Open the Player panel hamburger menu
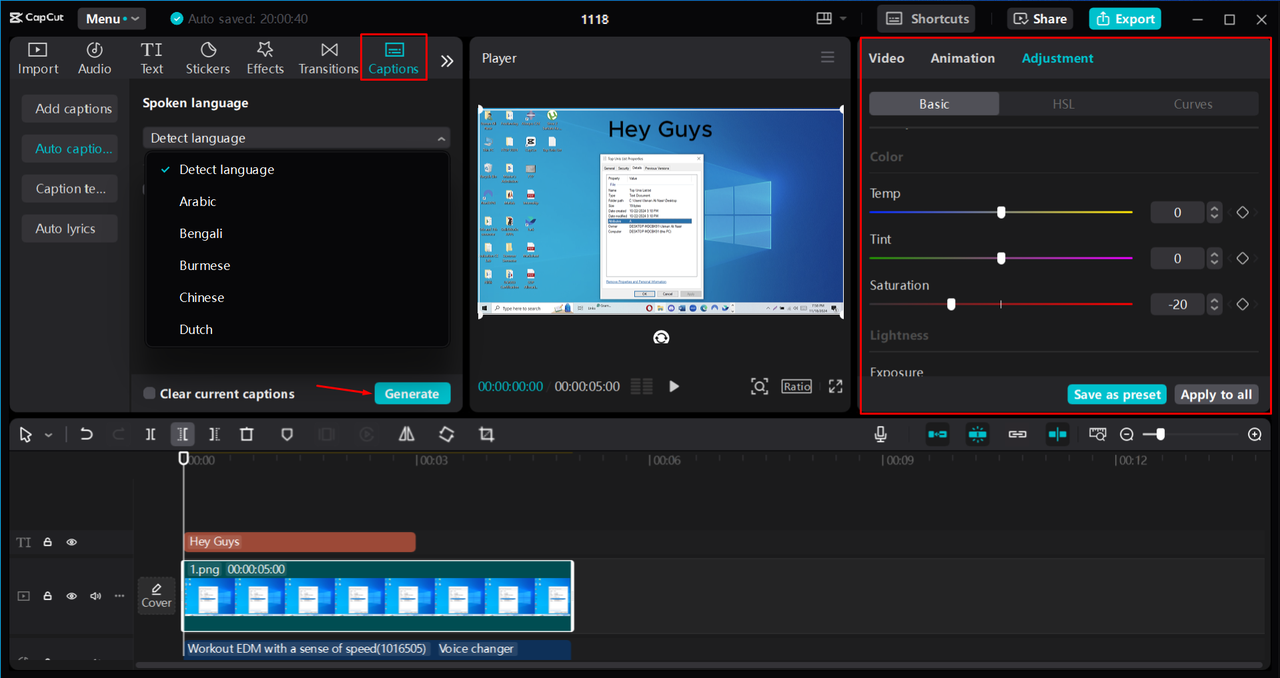 pos(828,57)
